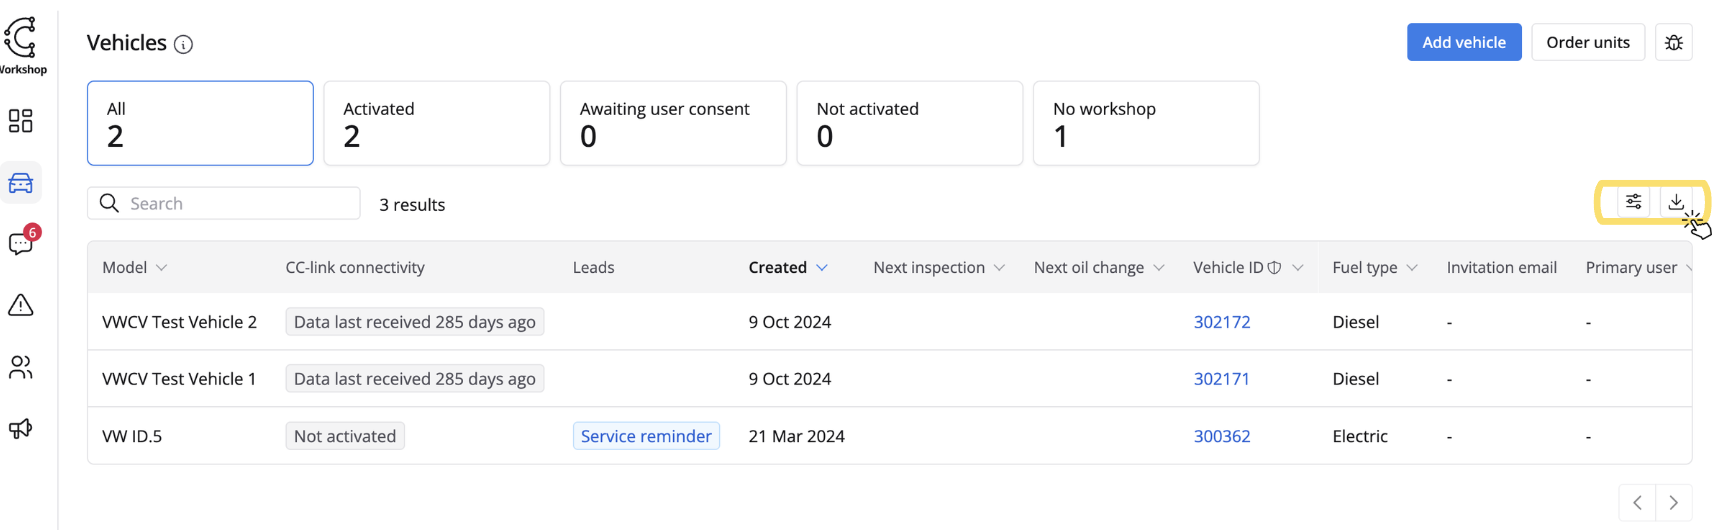The width and height of the screenshot is (1724, 530).
Task: Select the vehicles car icon in sidebar
Action: (20, 183)
